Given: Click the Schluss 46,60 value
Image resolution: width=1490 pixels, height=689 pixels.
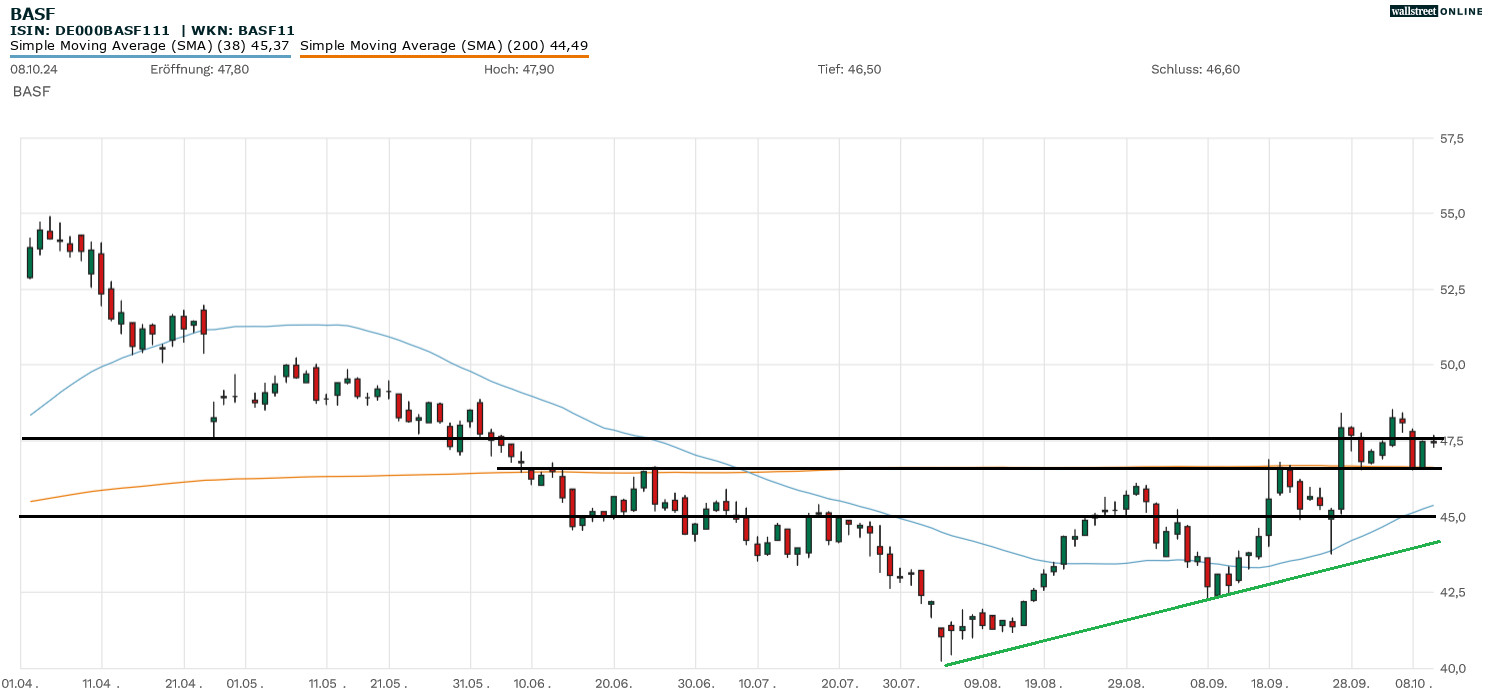Looking at the screenshot, I should (x=1195, y=69).
